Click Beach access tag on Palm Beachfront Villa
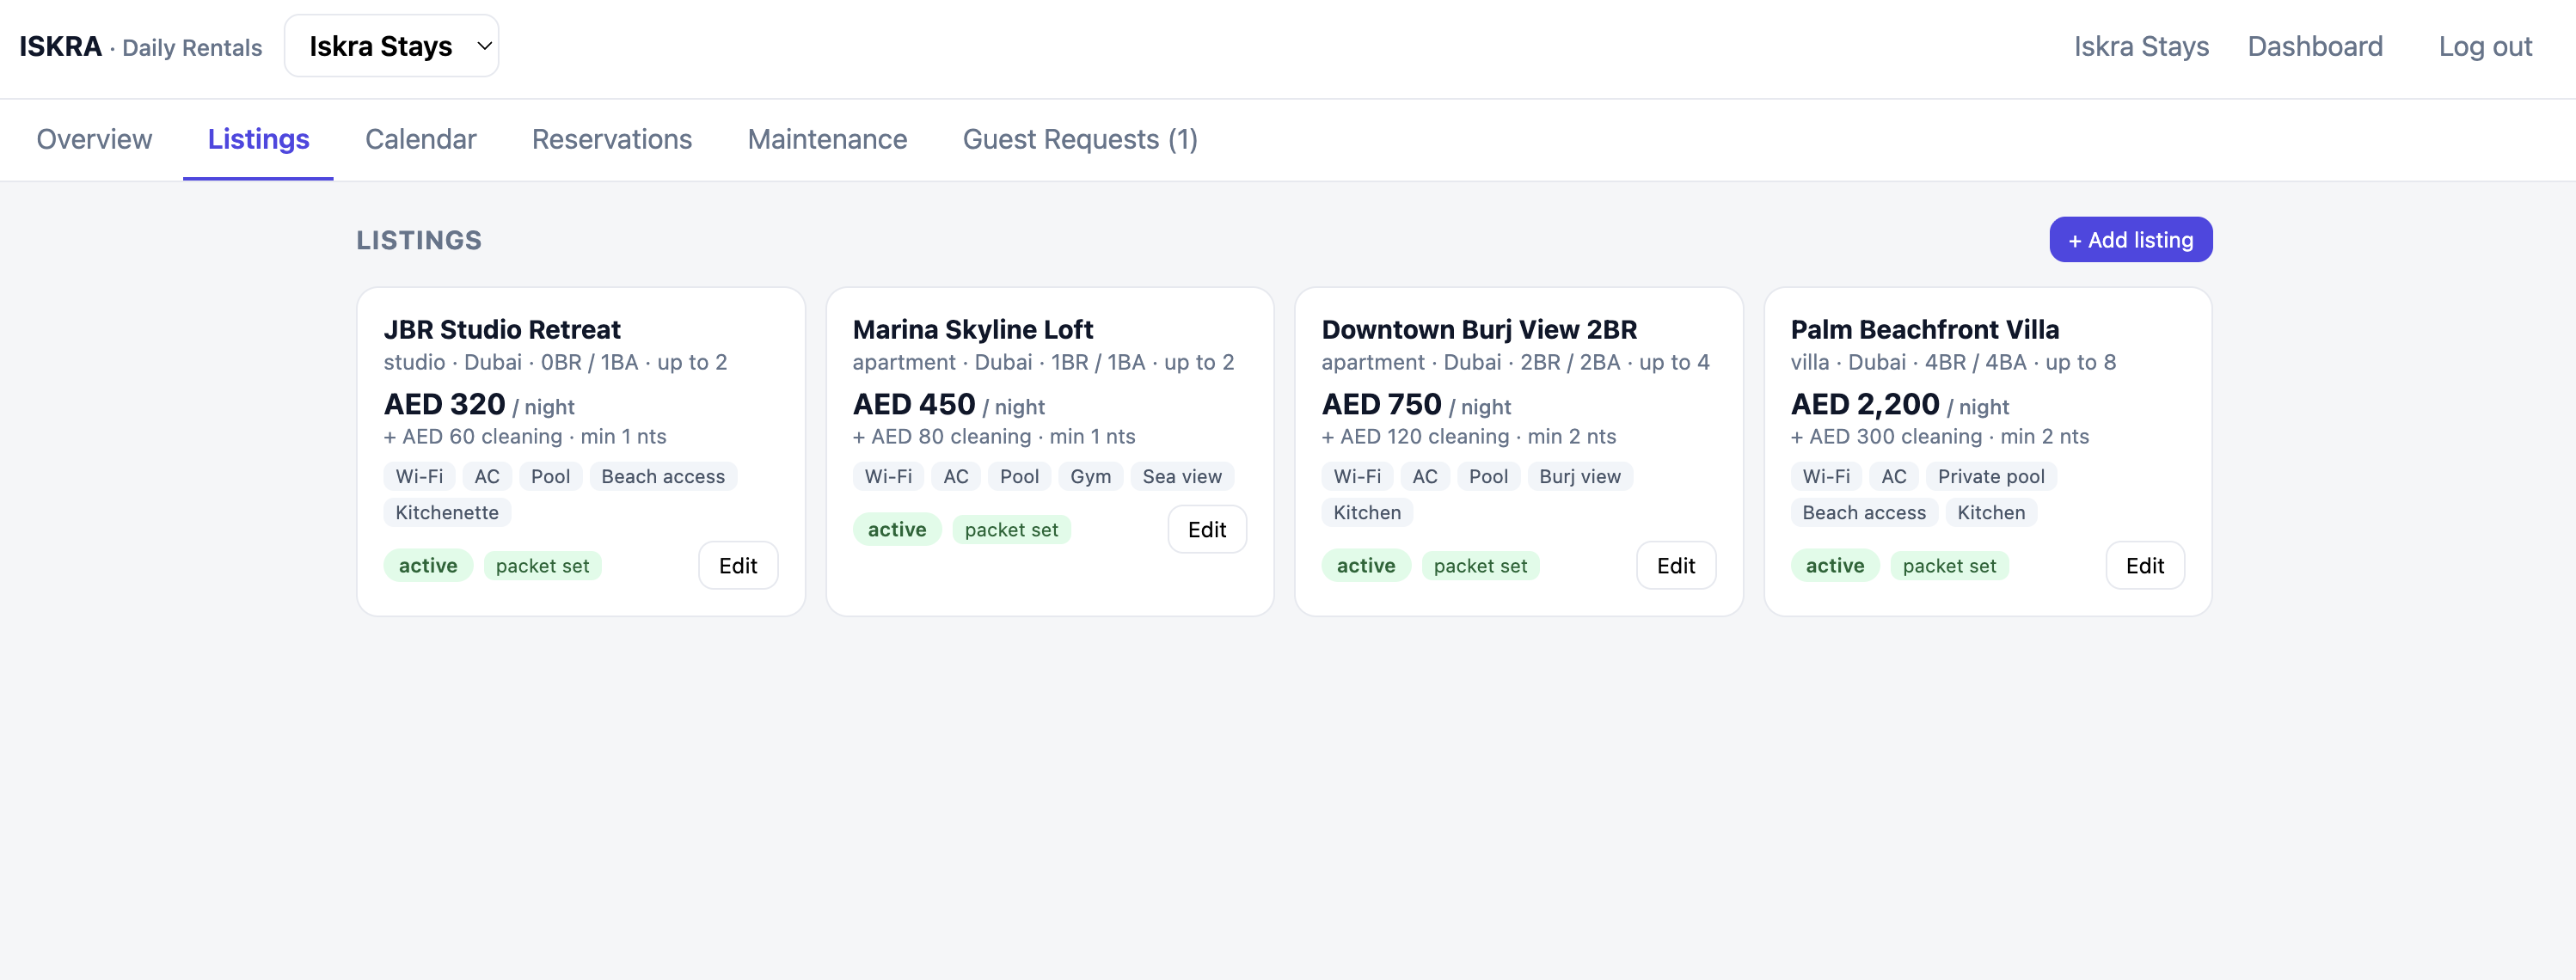The image size is (2576, 980). point(1864,512)
